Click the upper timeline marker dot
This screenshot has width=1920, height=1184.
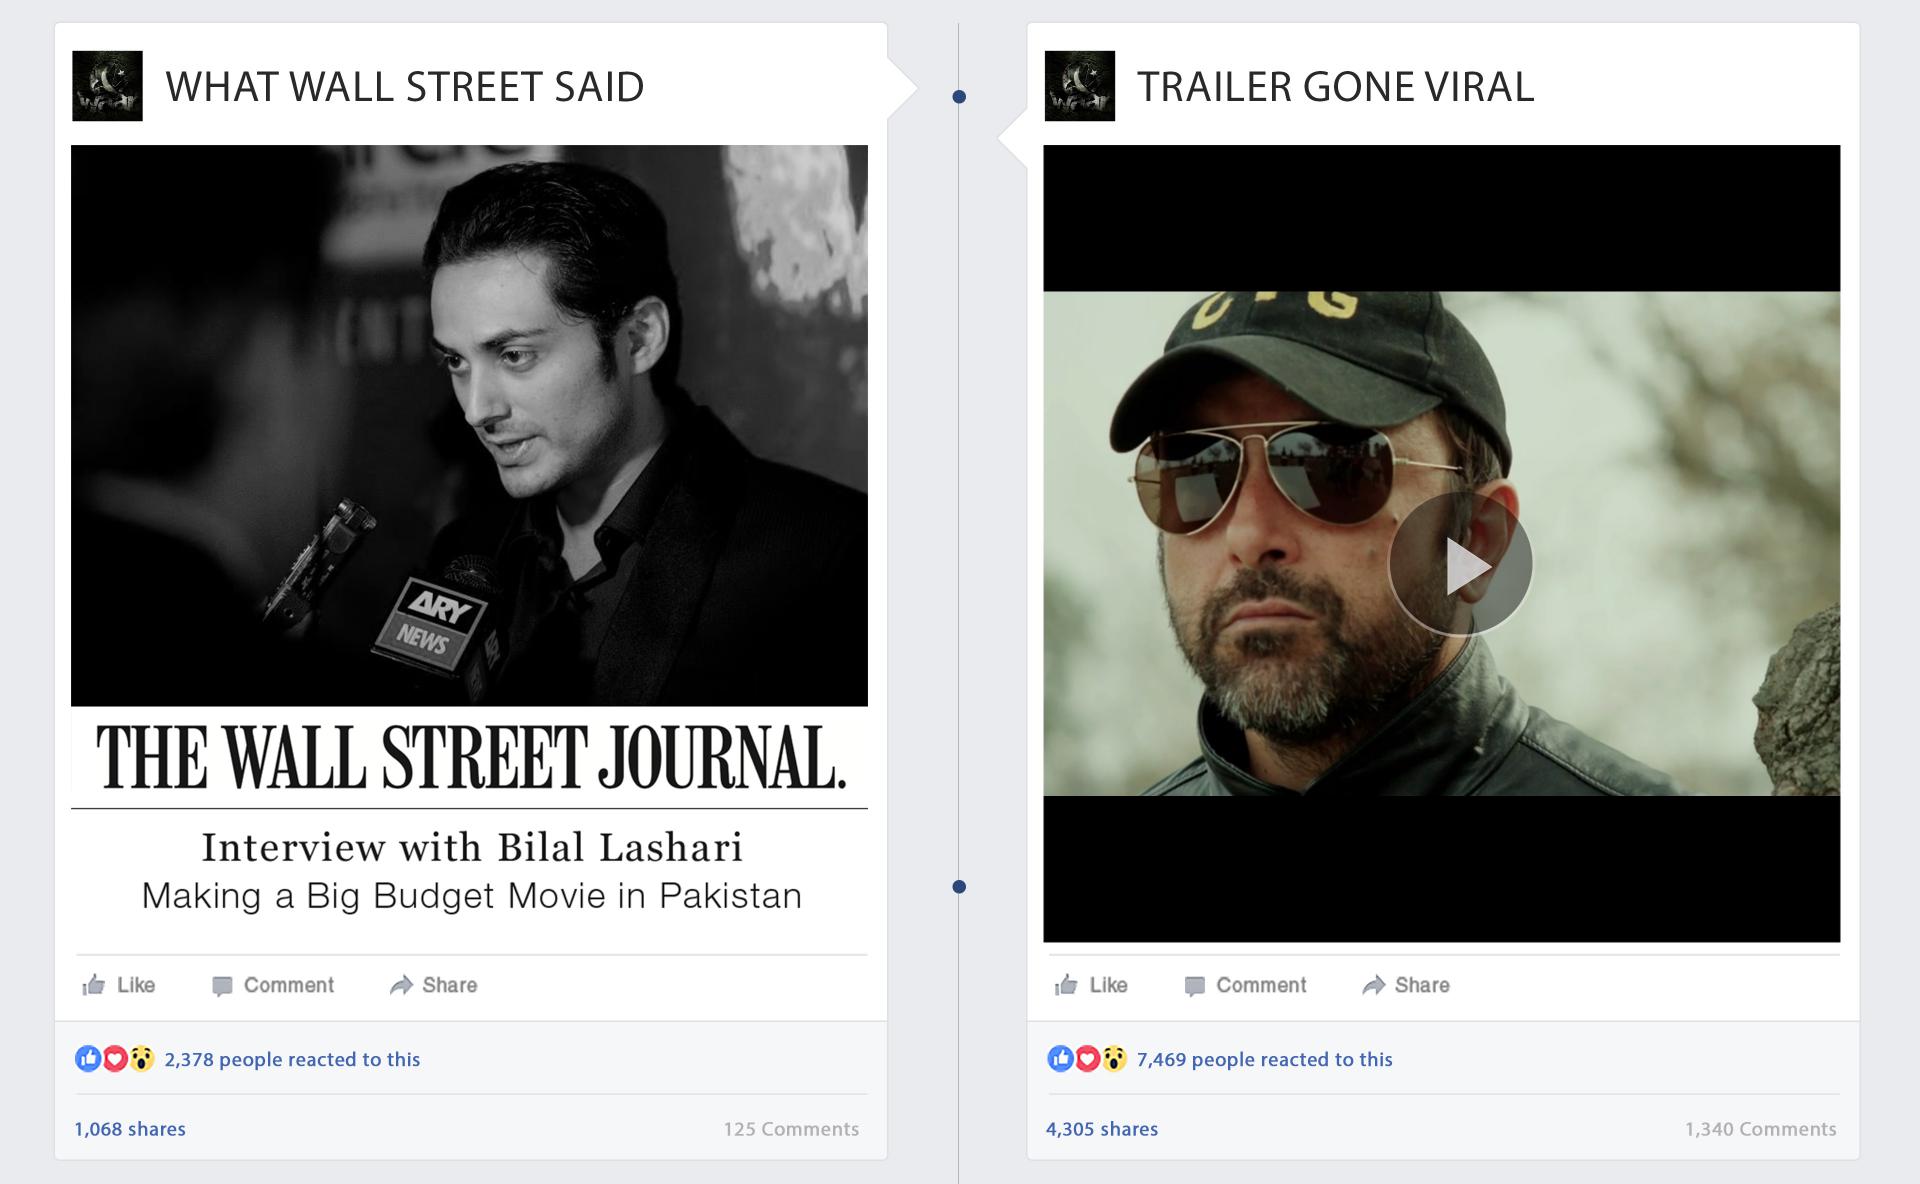point(959,97)
